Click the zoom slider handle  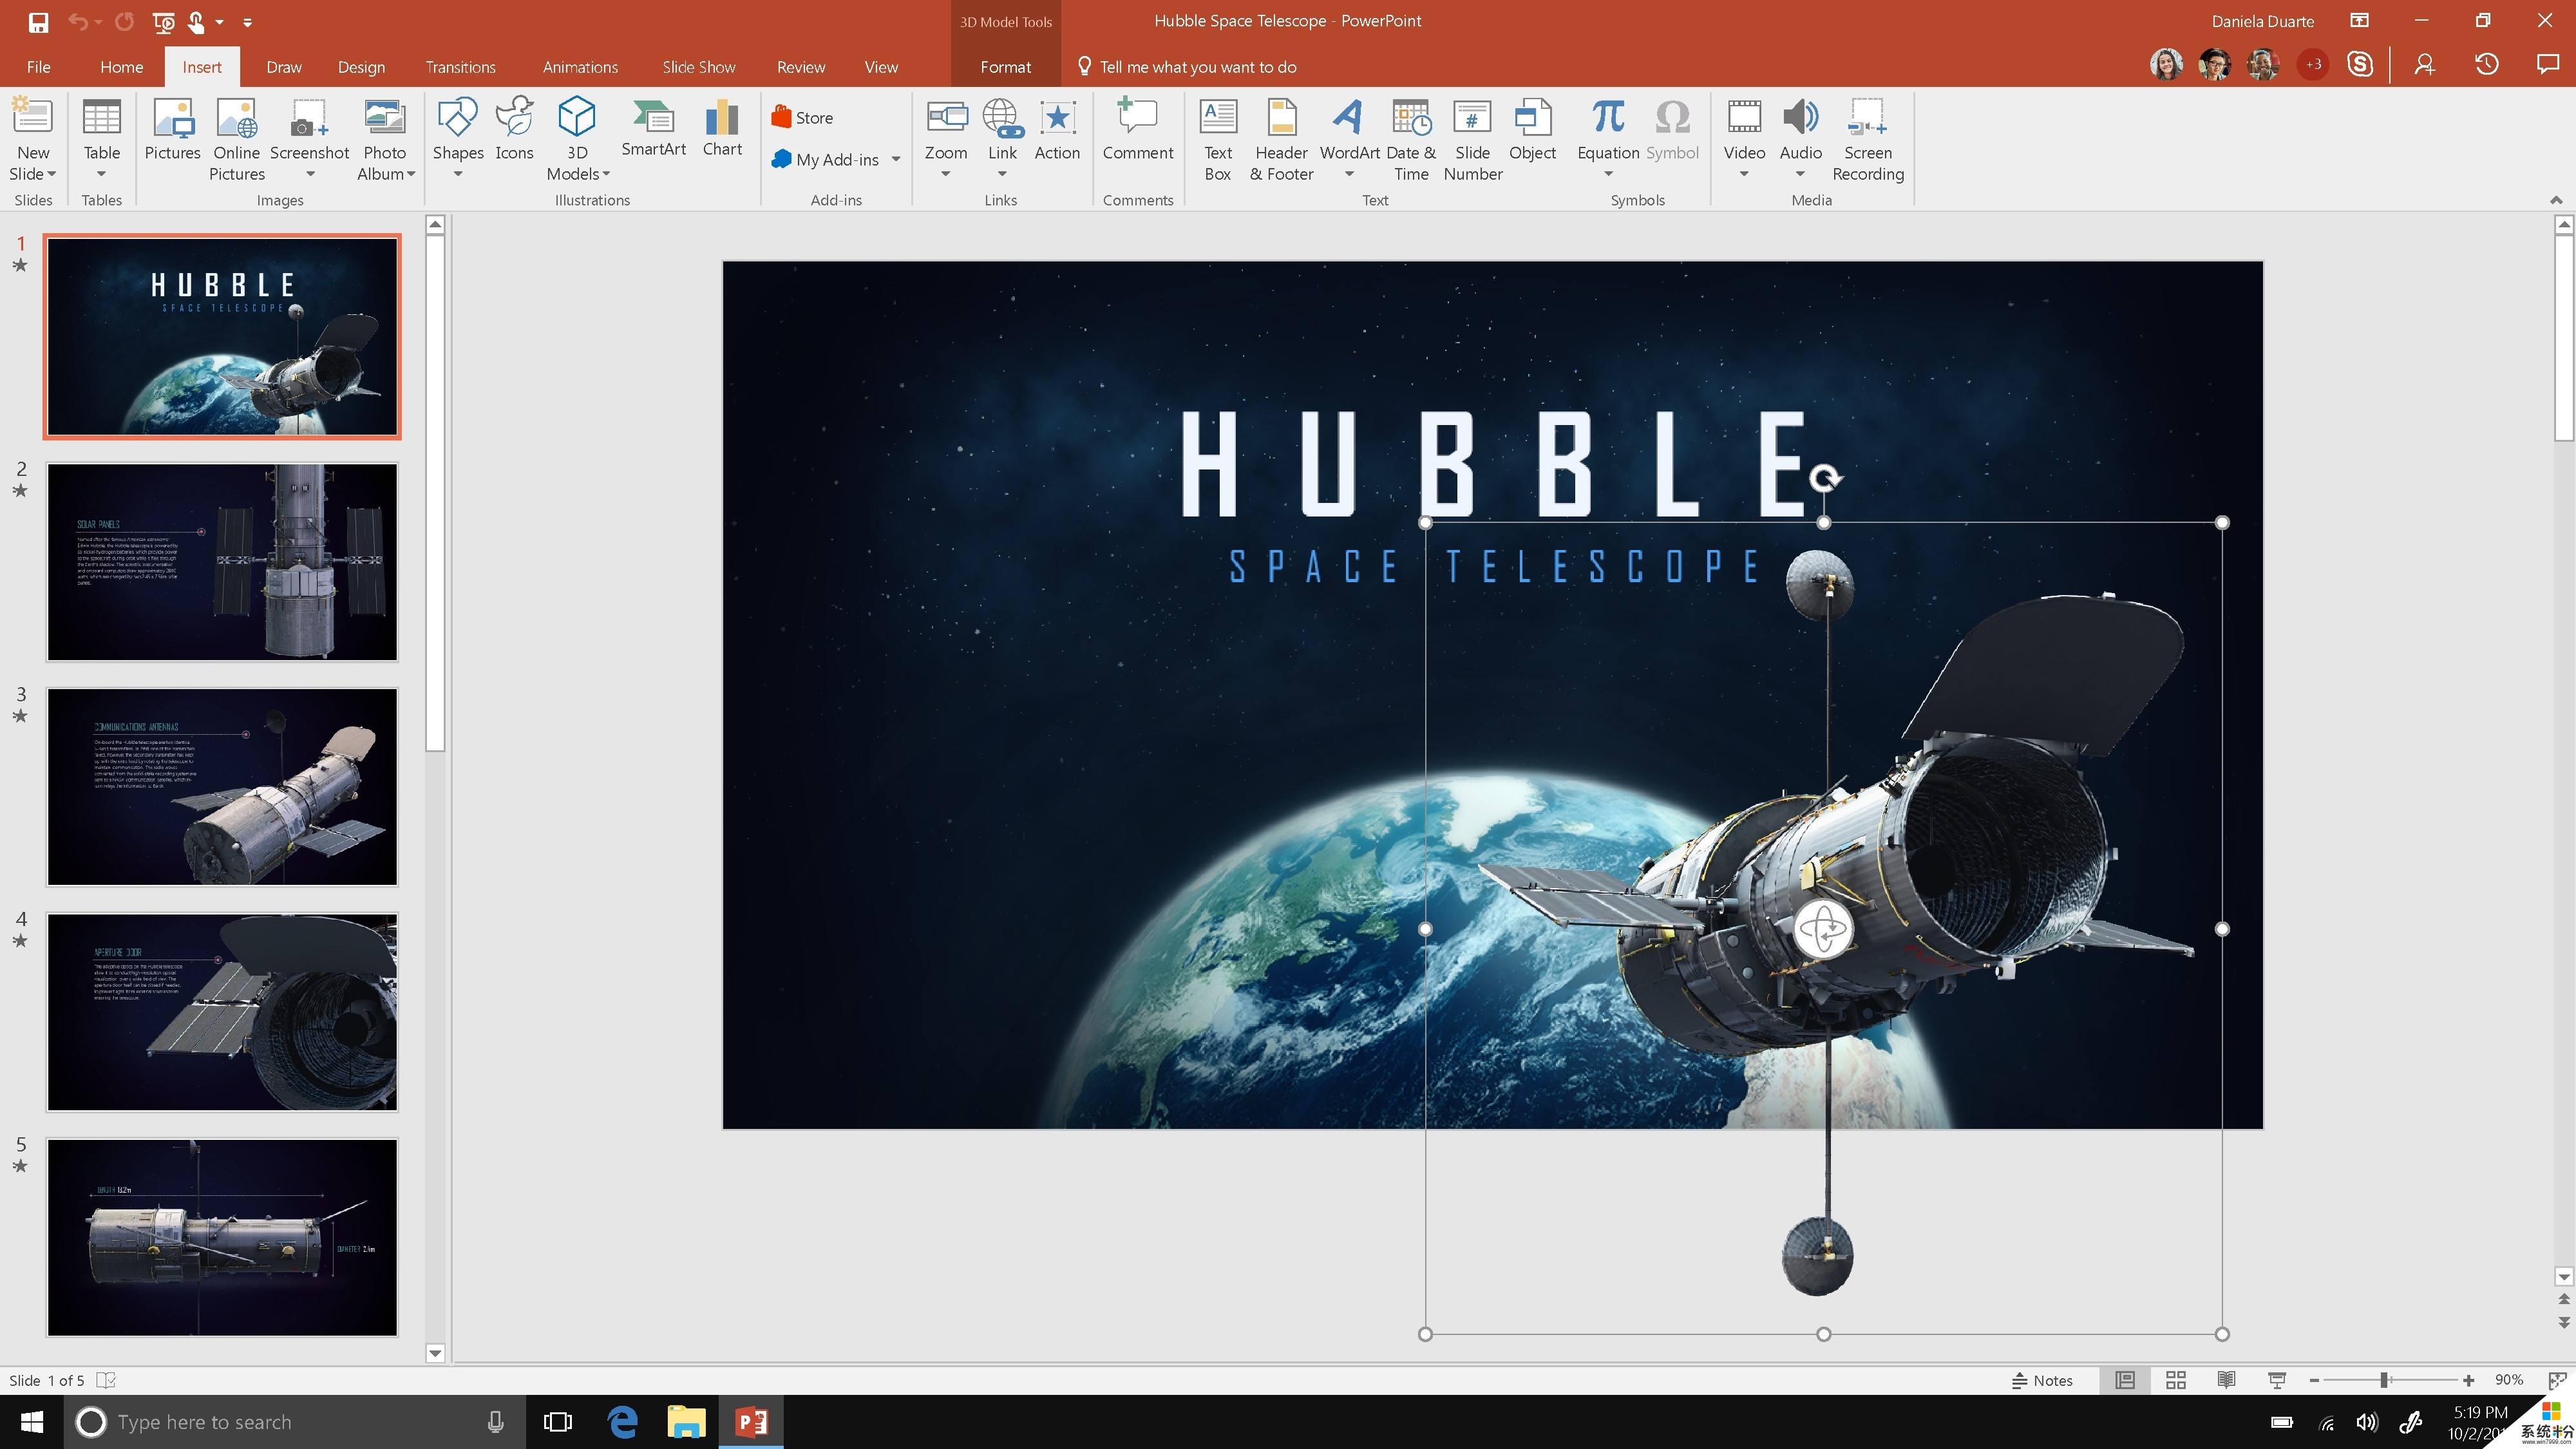pyautogui.click(x=2384, y=1380)
